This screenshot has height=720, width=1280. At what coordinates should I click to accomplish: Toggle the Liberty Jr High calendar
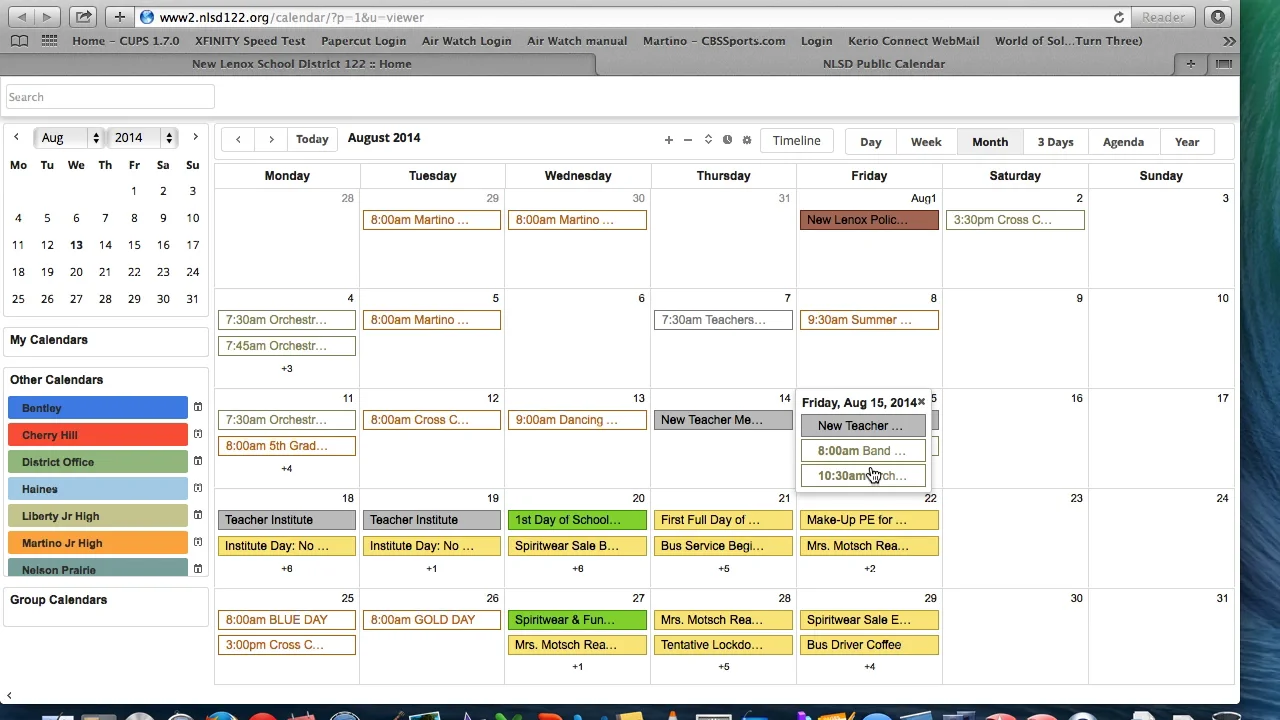[x=98, y=516]
